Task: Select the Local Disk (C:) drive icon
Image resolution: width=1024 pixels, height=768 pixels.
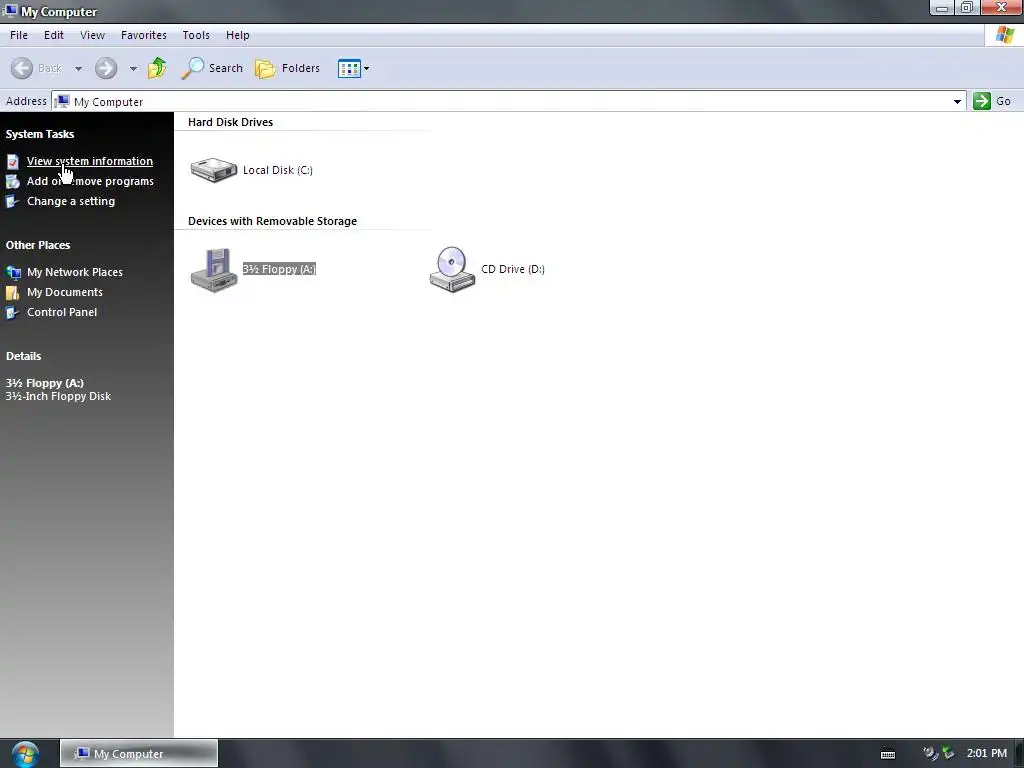Action: coord(214,170)
